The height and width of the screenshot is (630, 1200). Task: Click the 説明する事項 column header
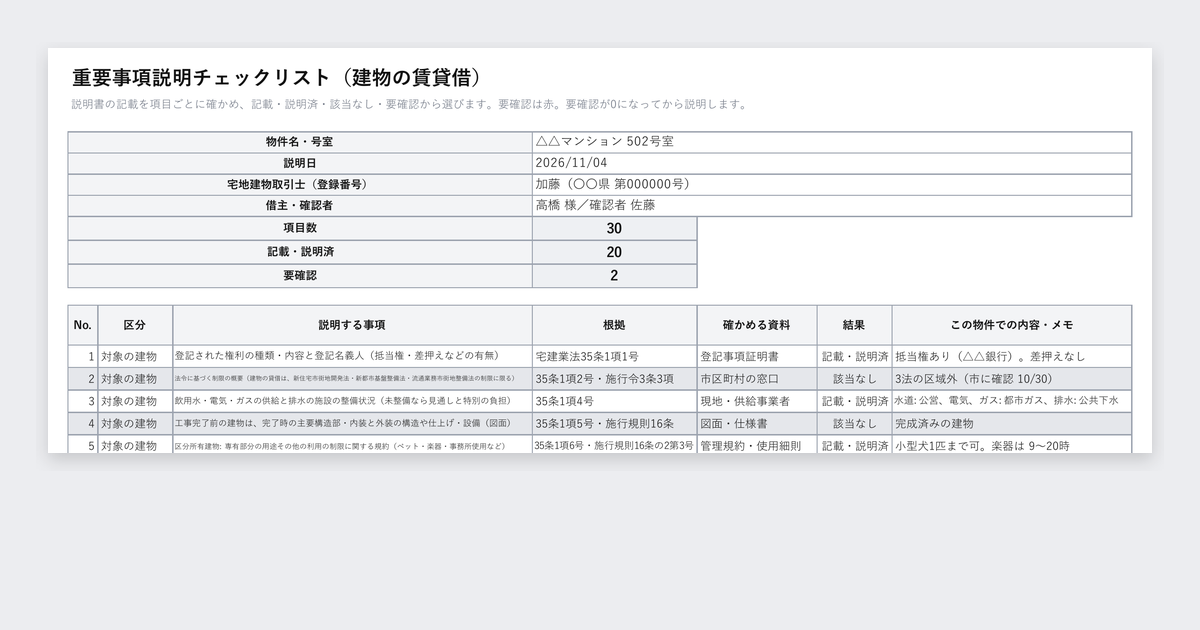(x=352, y=325)
